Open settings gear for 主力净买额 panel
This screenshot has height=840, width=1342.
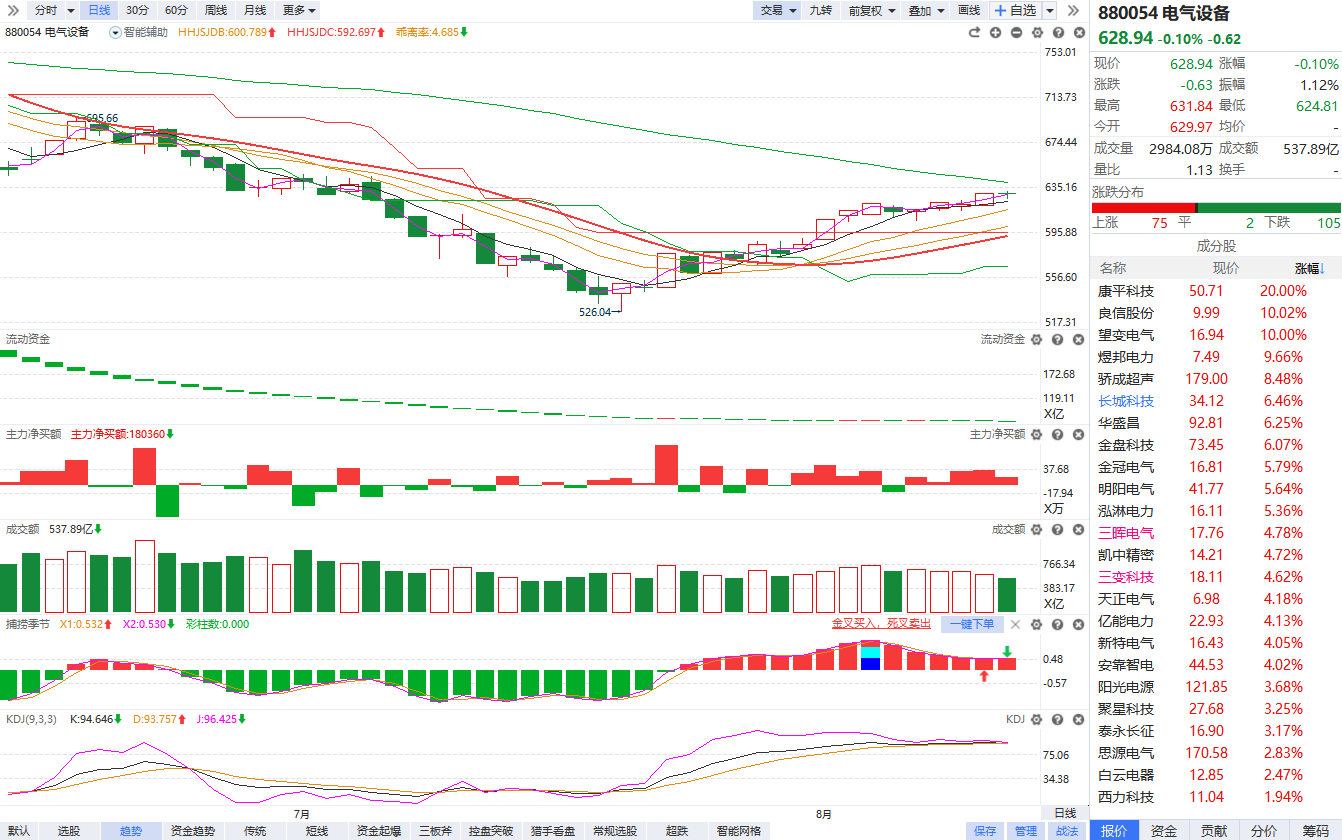[x=1037, y=435]
